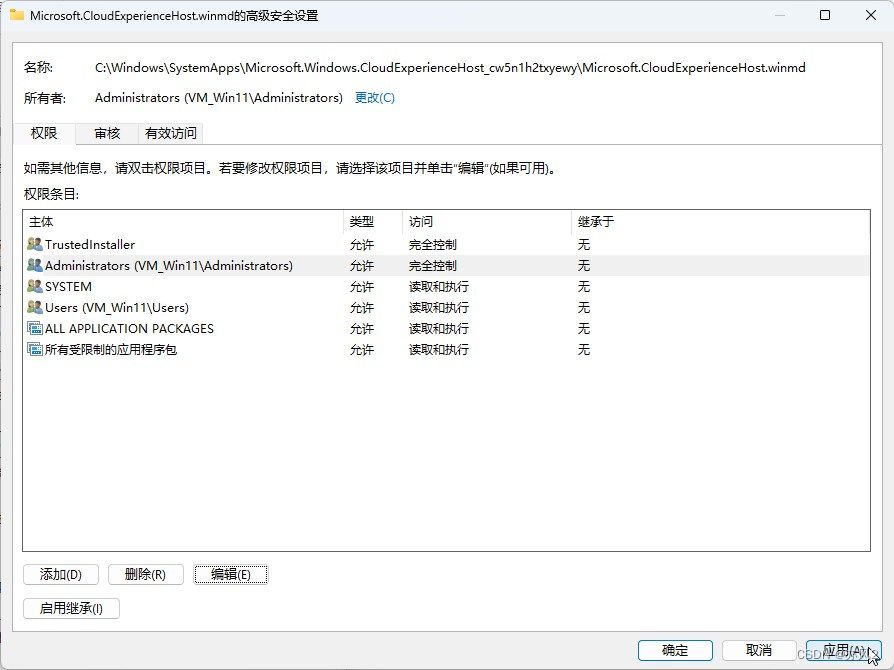894x670 pixels.
Task: Open the 有效访问 tab
Action: [170, 133]
